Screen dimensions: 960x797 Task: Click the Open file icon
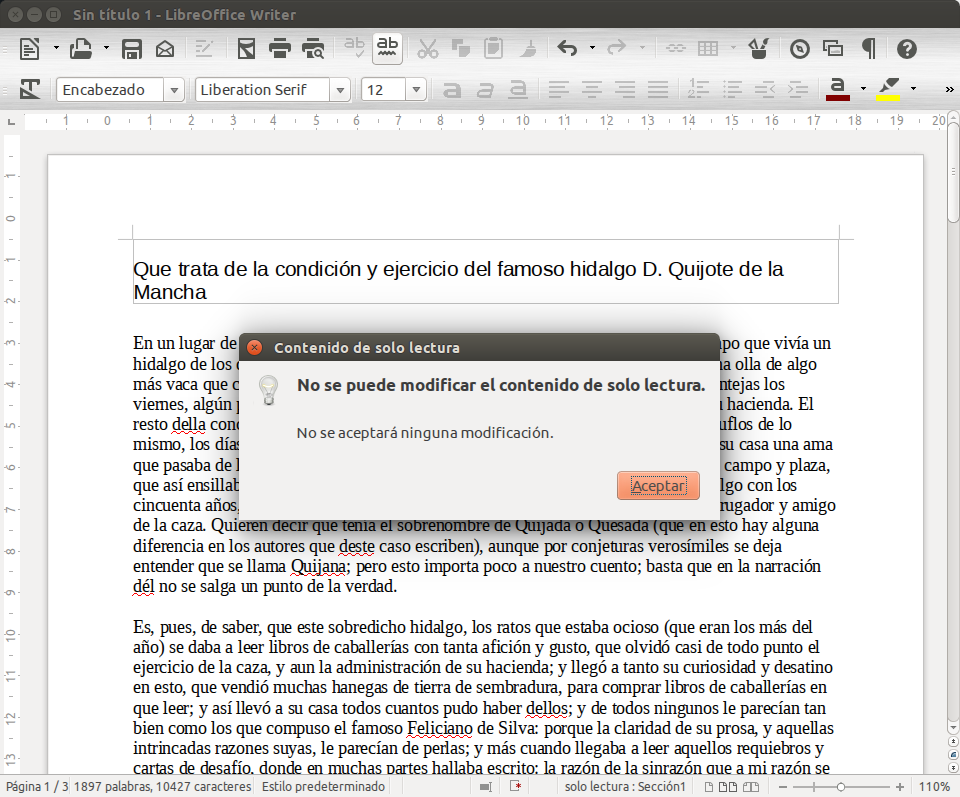point(80,48)
